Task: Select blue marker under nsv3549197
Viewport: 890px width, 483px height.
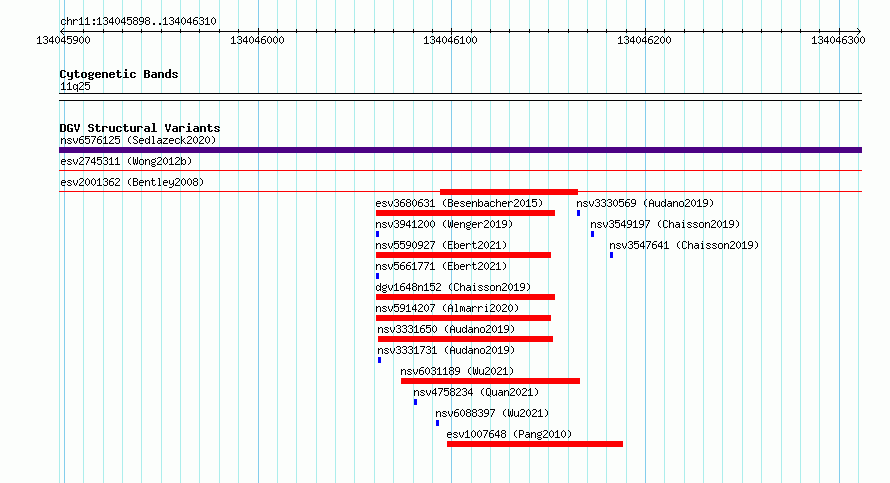Action: pyautogui.click(x=593, y=234)
